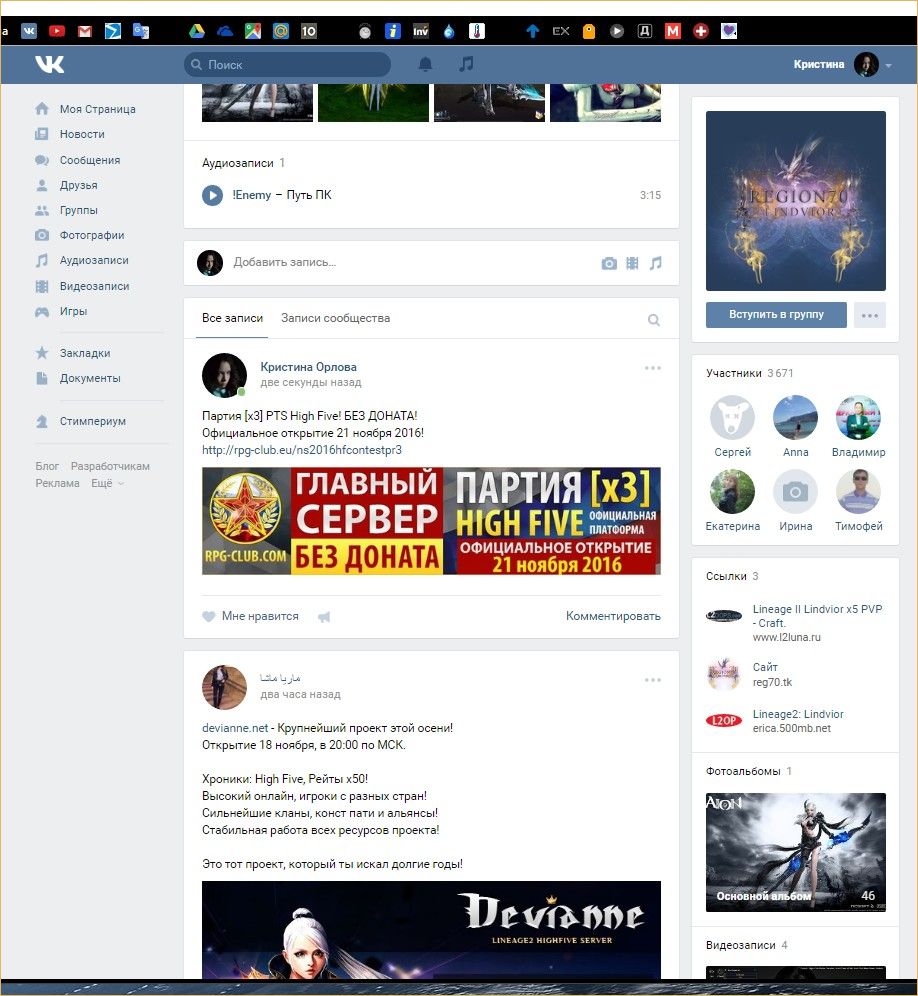
Task: Open Google Drive bookmark icon
Action: click(x=197, y=30)
